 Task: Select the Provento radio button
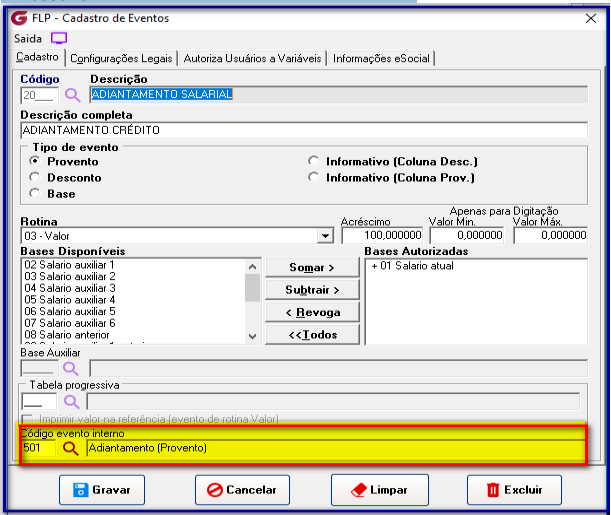point(35,161)
